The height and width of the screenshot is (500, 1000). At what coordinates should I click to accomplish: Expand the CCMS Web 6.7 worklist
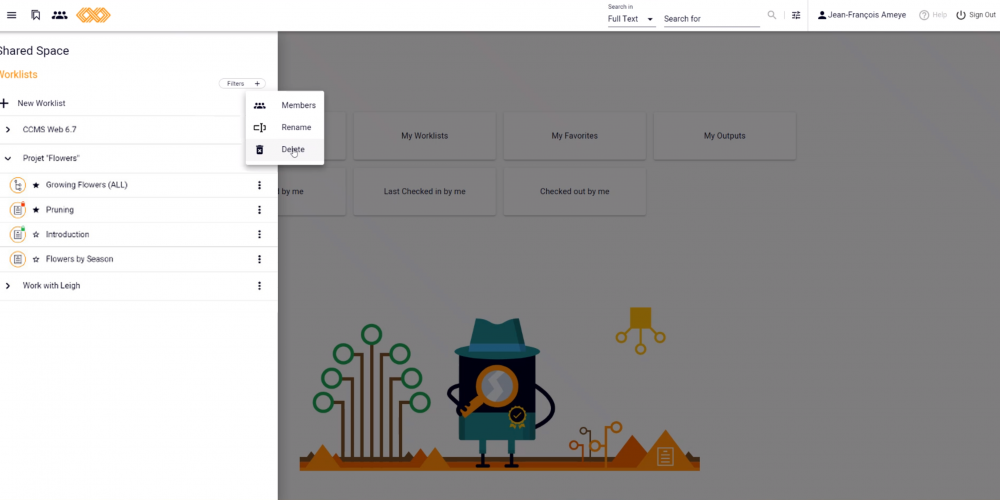(x=8, y=129)
